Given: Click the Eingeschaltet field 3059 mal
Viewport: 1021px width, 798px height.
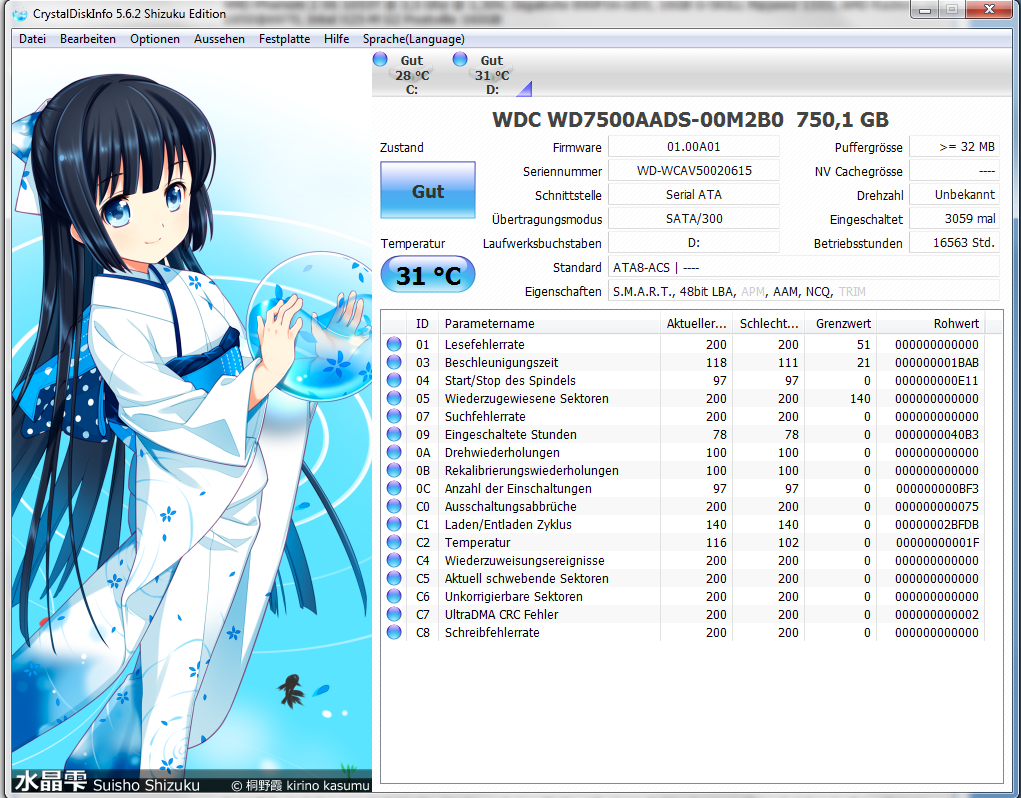Looking at the screenshot, I should (954, 219).
